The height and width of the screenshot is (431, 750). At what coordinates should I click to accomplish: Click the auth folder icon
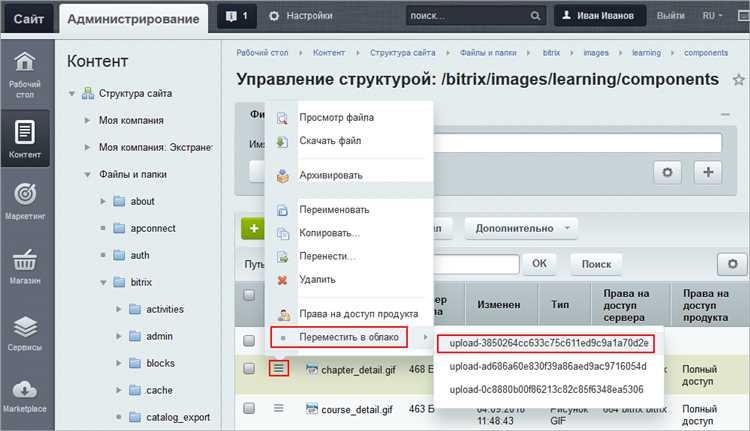(119, 255)
